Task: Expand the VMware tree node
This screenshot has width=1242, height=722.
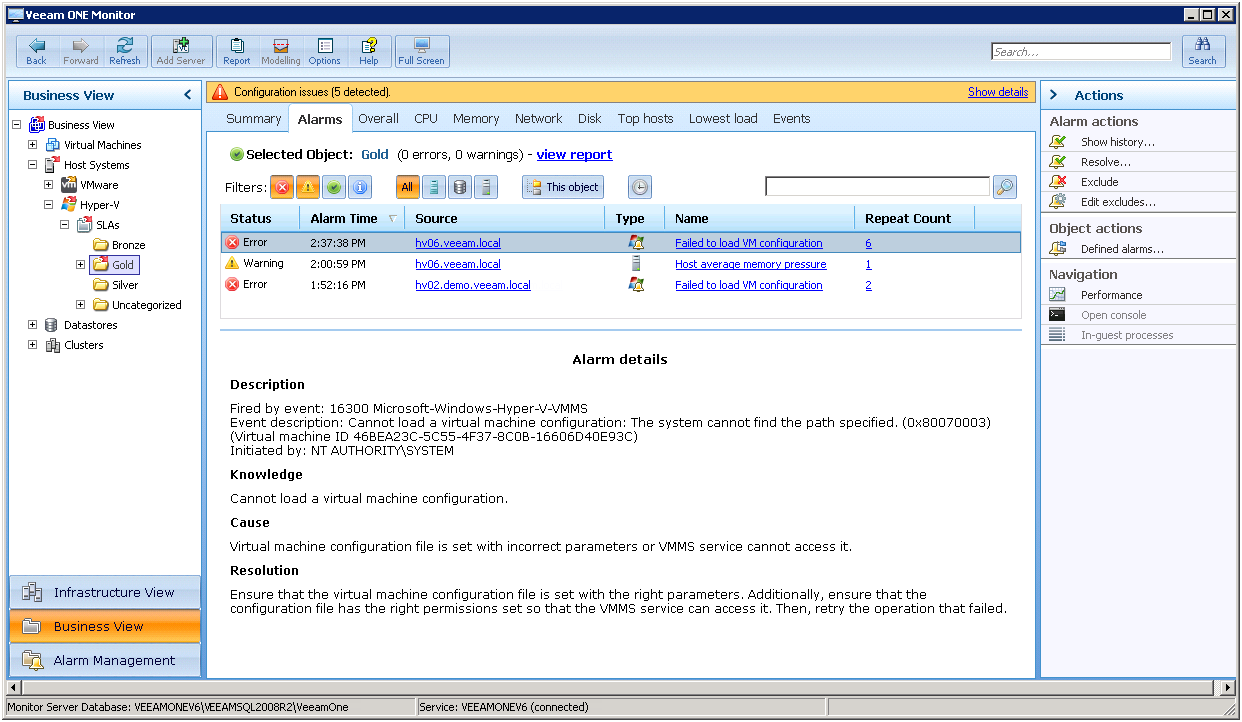Action: pyautogui.click(x=49, y=185)
